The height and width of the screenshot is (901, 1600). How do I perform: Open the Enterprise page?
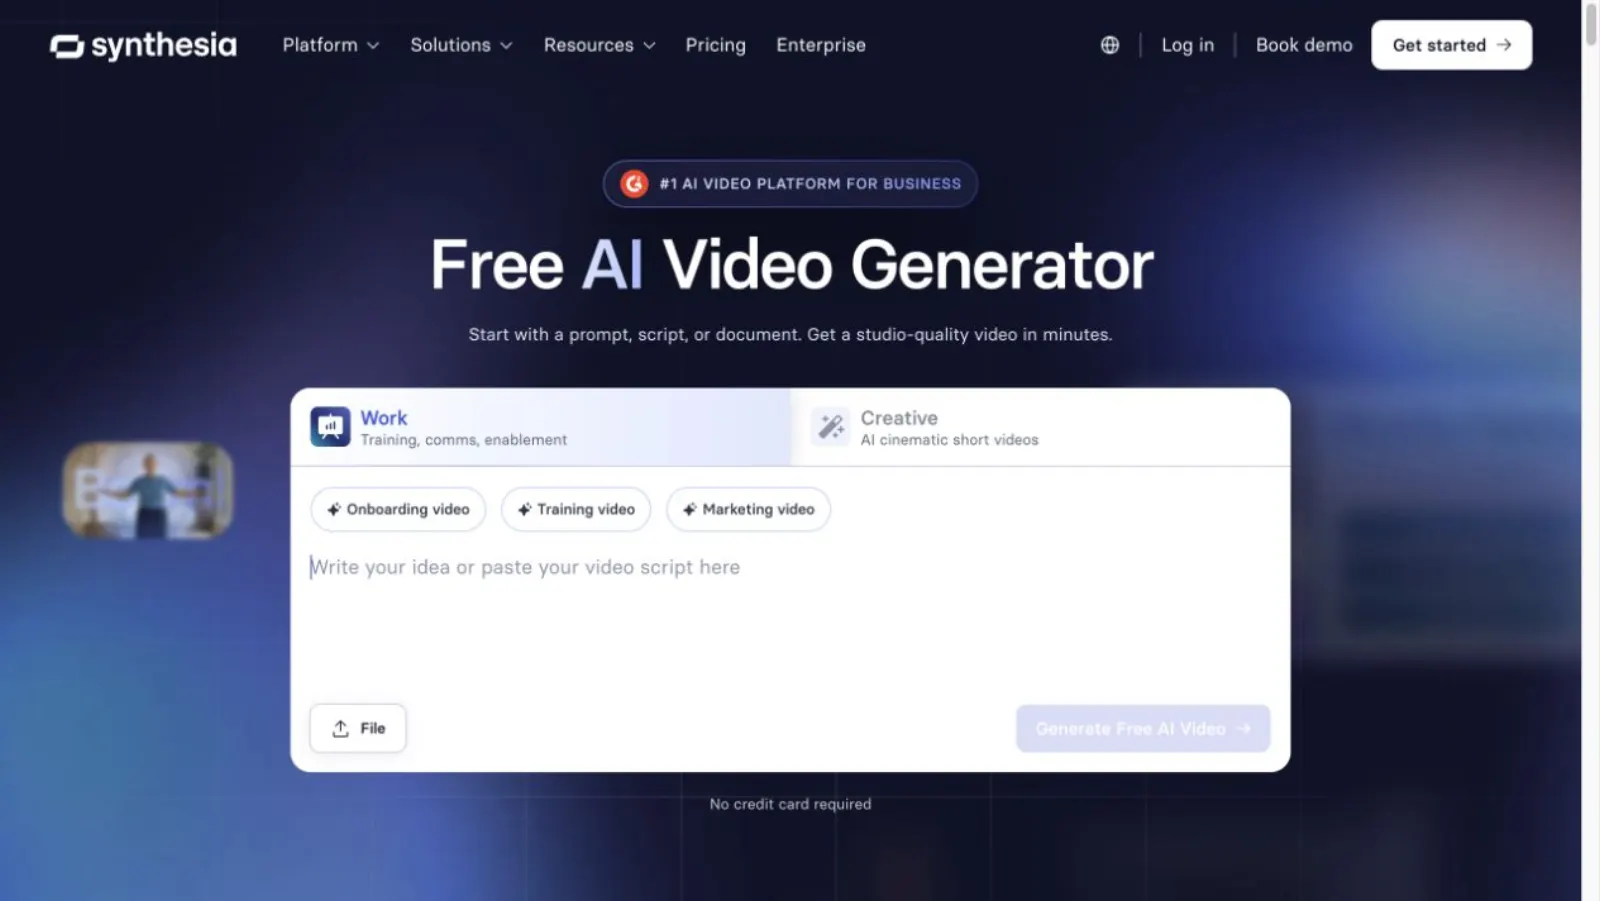pos(821,45)
